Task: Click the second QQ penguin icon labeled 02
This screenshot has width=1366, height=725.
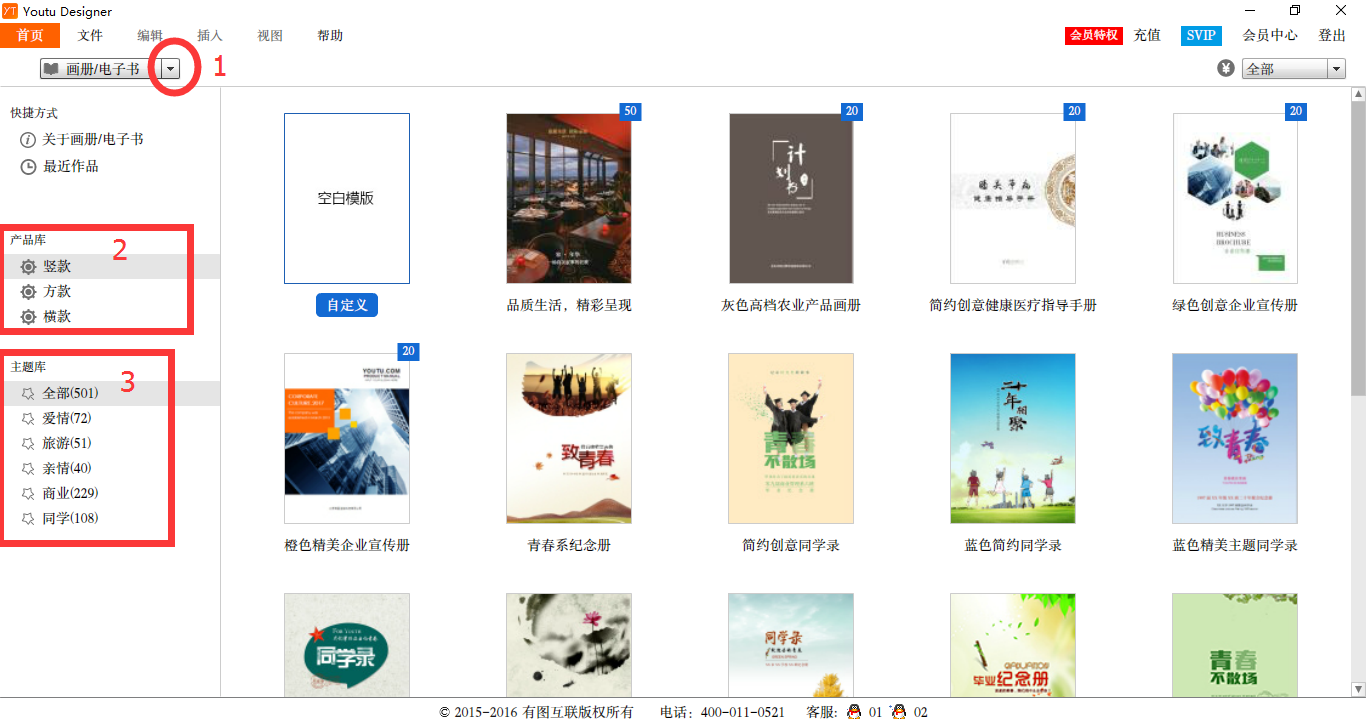Action: click(x=899, y=712)
